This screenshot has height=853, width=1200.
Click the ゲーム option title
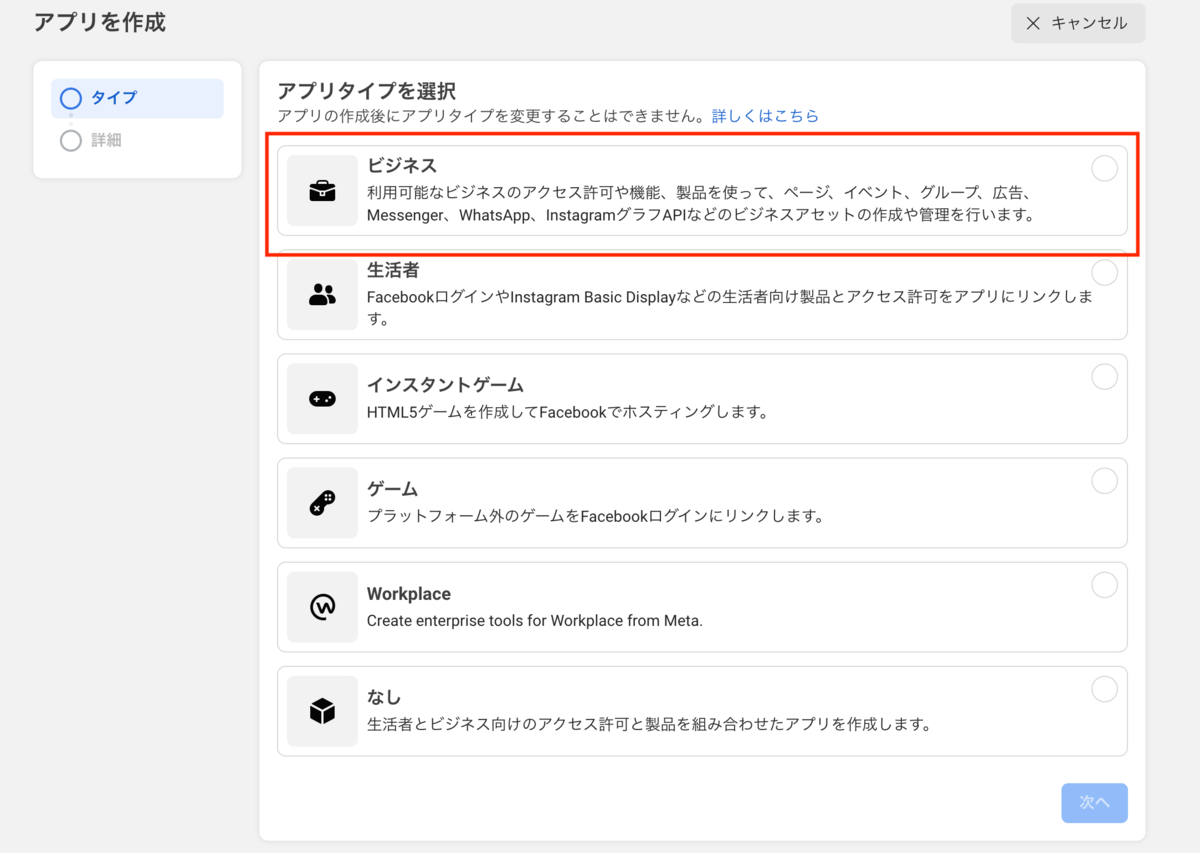pyautogui.click(x=392, y=489)
